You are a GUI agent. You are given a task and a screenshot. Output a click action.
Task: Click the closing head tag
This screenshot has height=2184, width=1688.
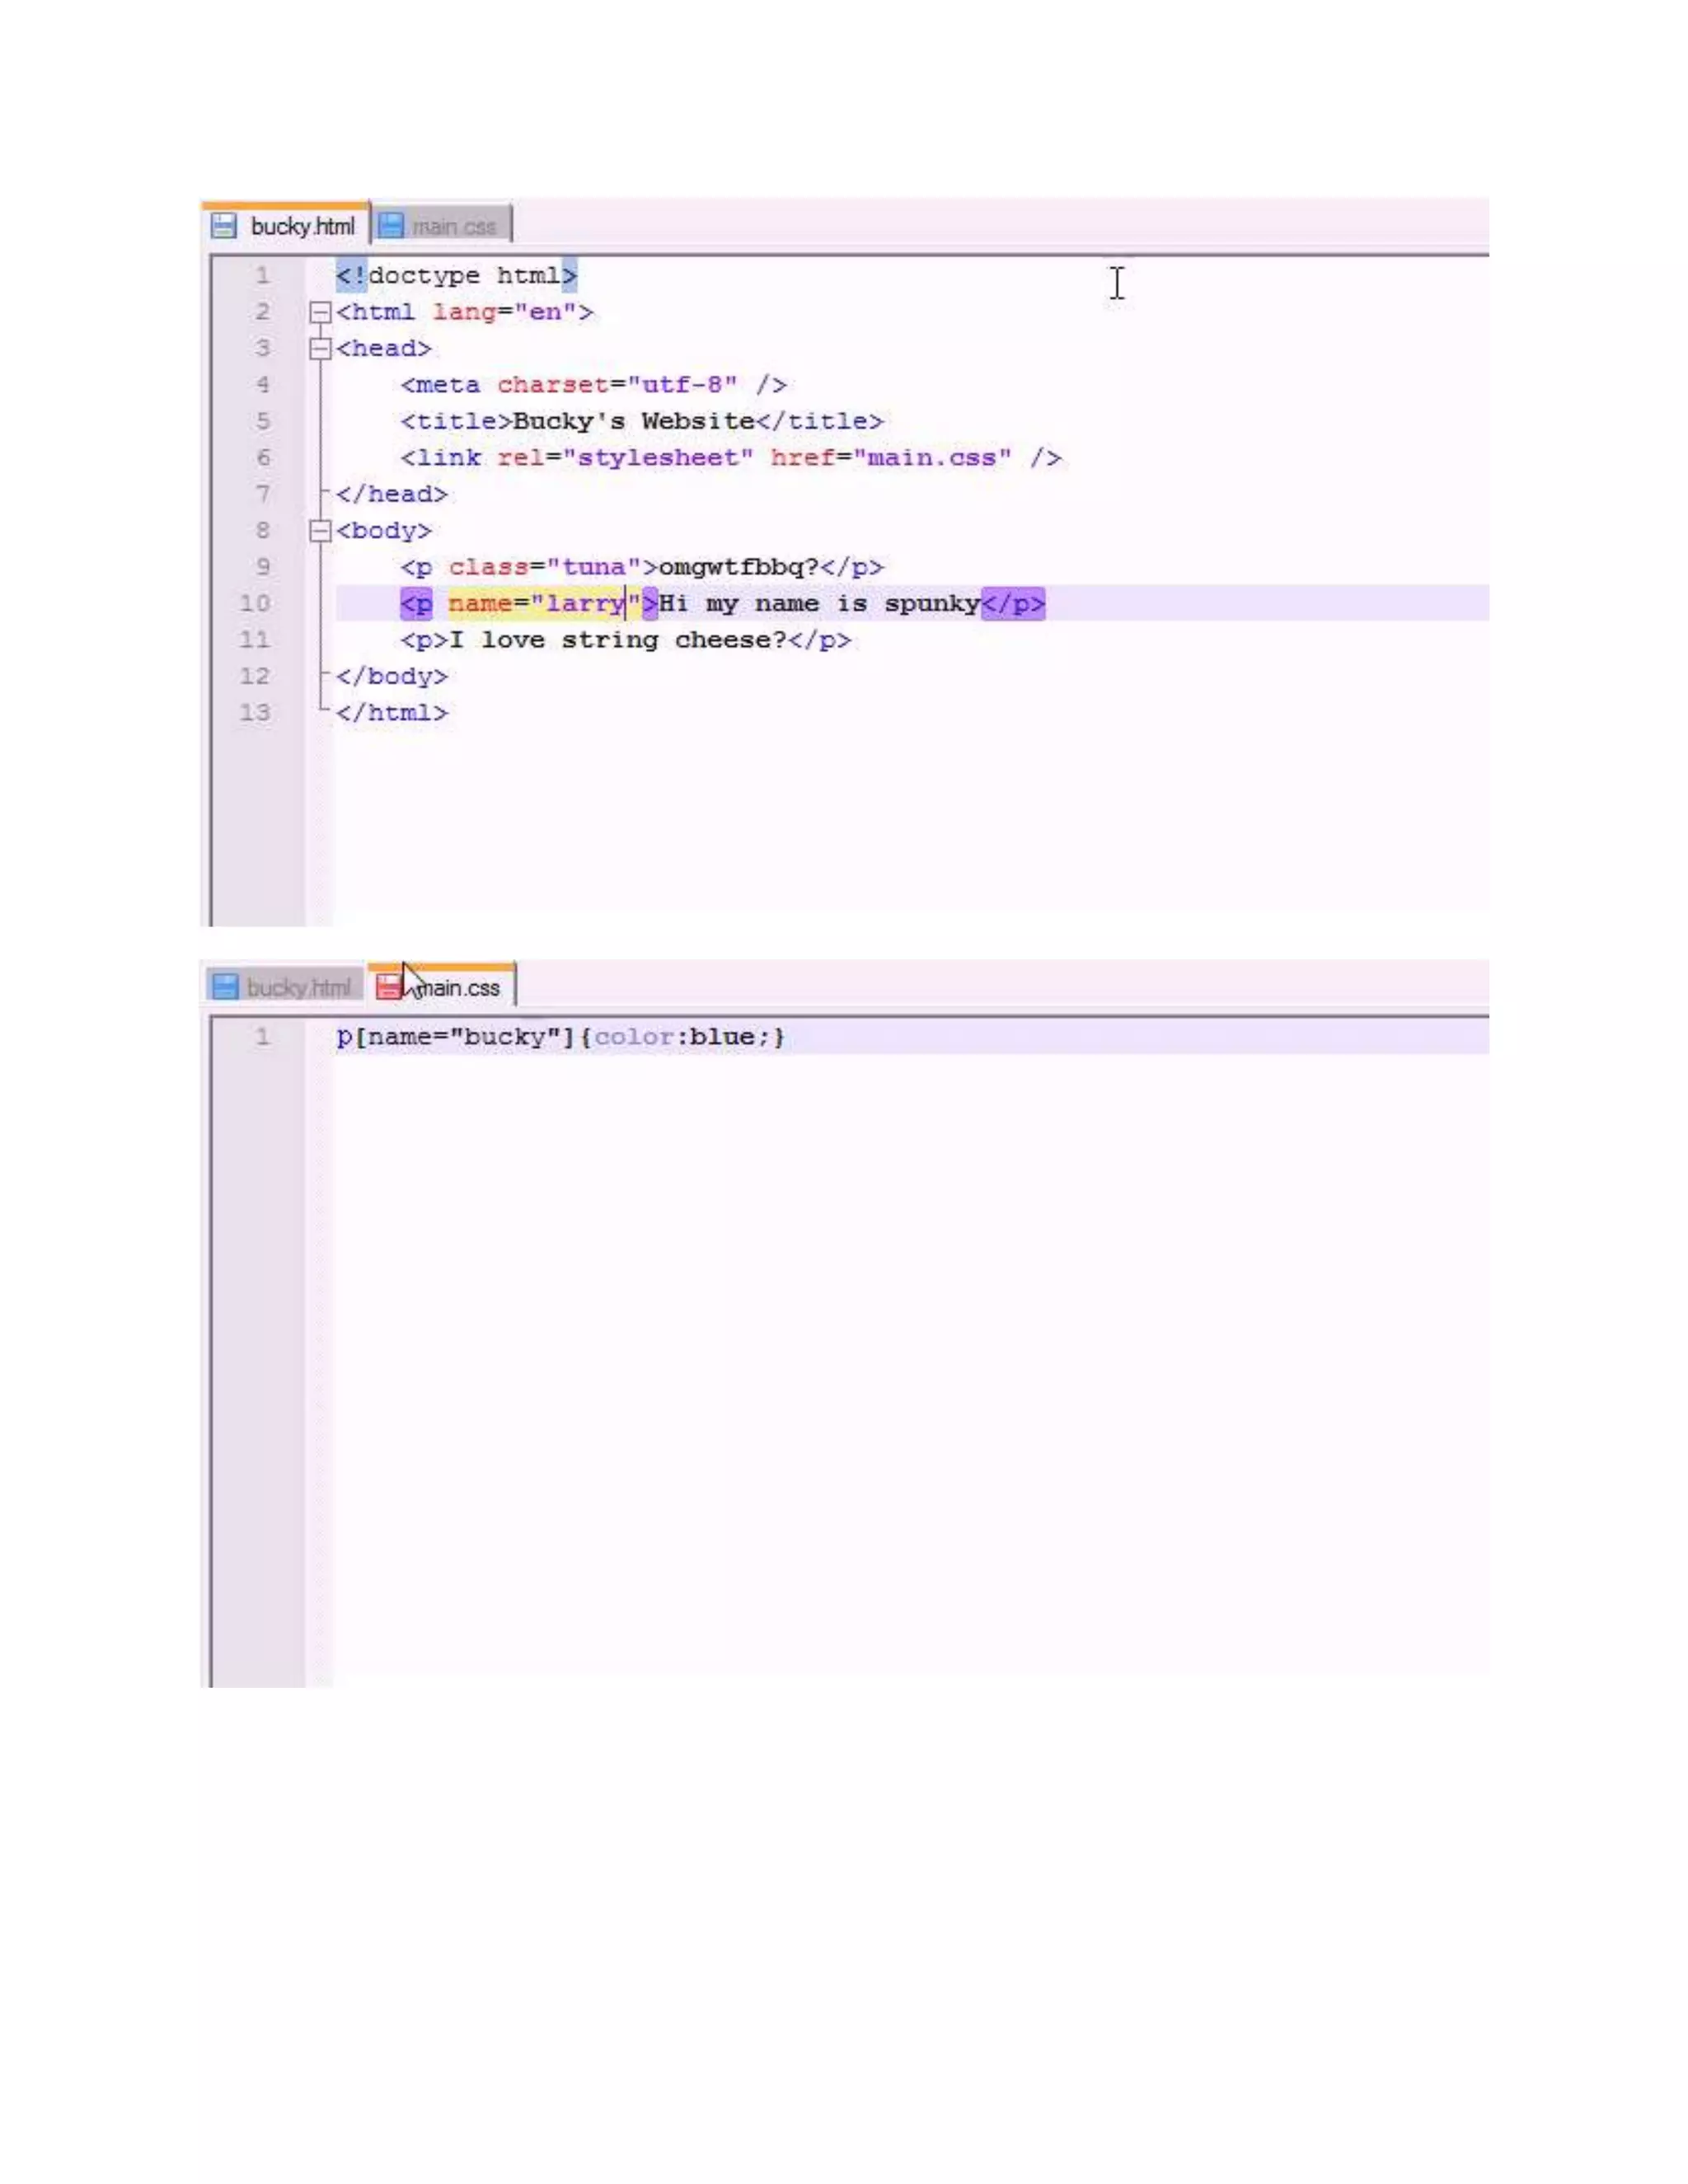392,494
